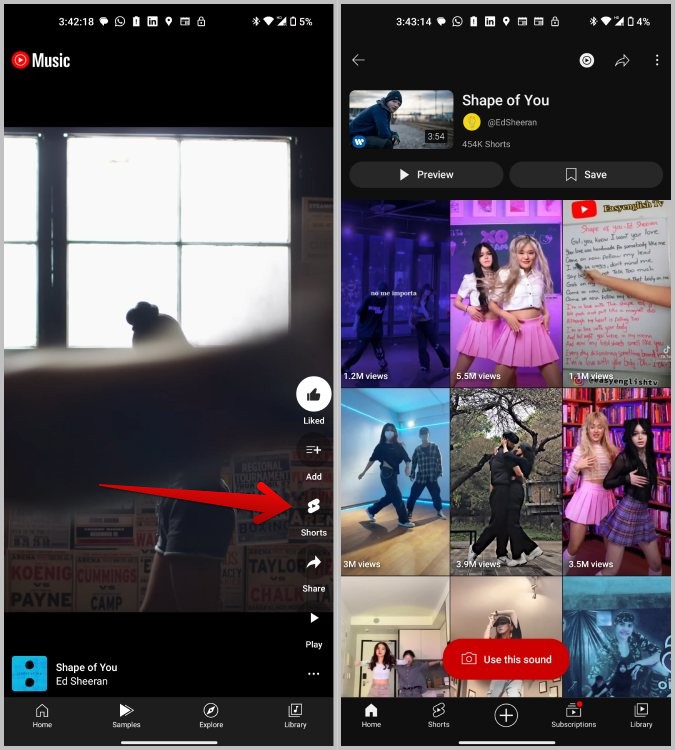Switch to Explore tab
The height and width of the screenshot is (750, 675).
[x=211, y=716]
